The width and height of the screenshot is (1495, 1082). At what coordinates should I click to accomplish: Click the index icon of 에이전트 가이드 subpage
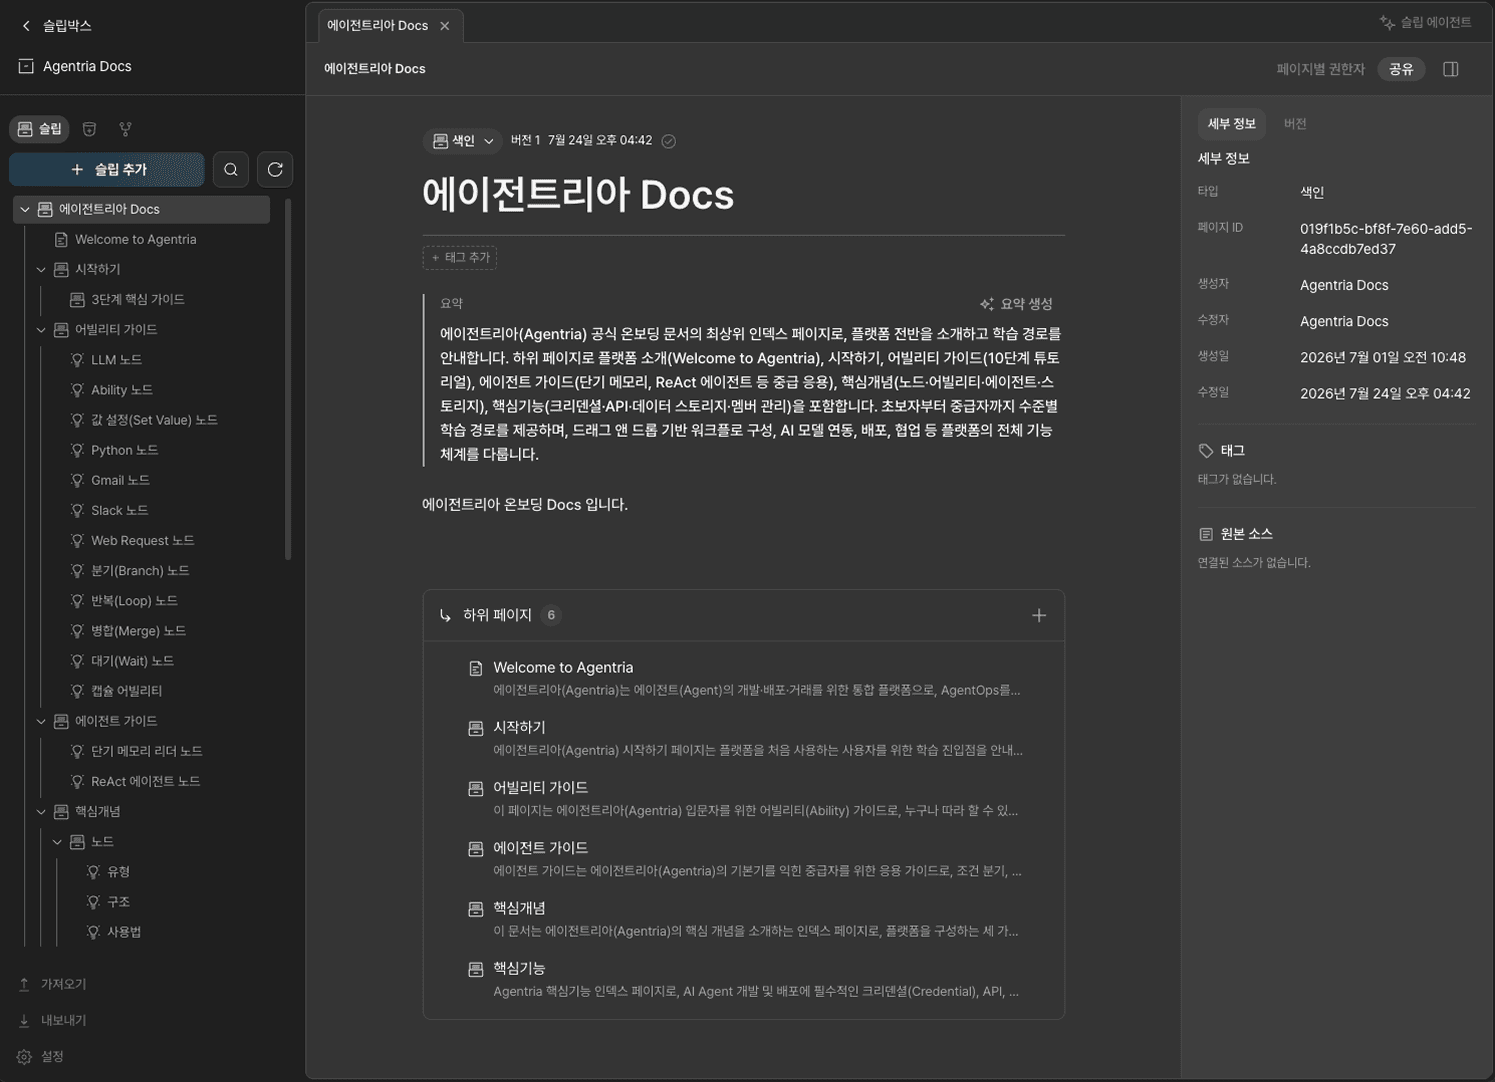pos(476,849)
